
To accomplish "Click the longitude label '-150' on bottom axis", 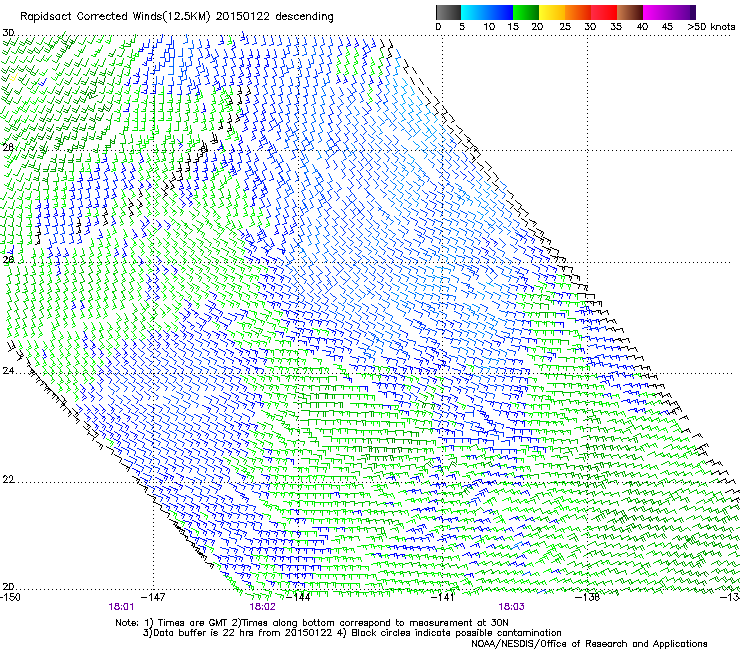I will click(10, 597).
